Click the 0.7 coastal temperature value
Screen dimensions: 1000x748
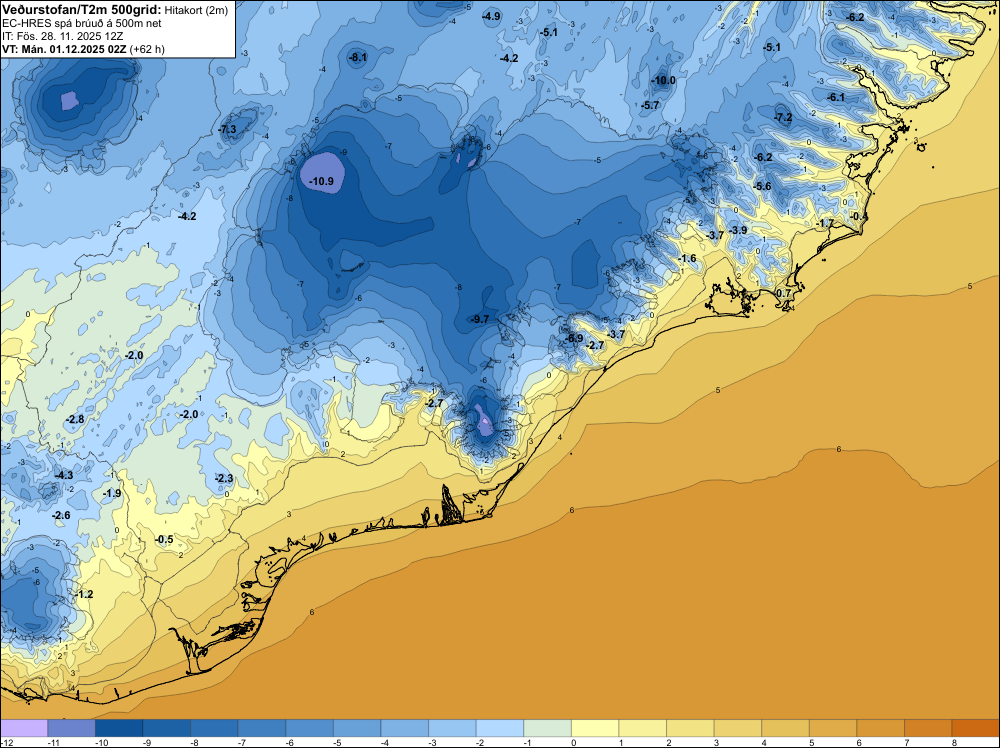click(x=784, y=293)
